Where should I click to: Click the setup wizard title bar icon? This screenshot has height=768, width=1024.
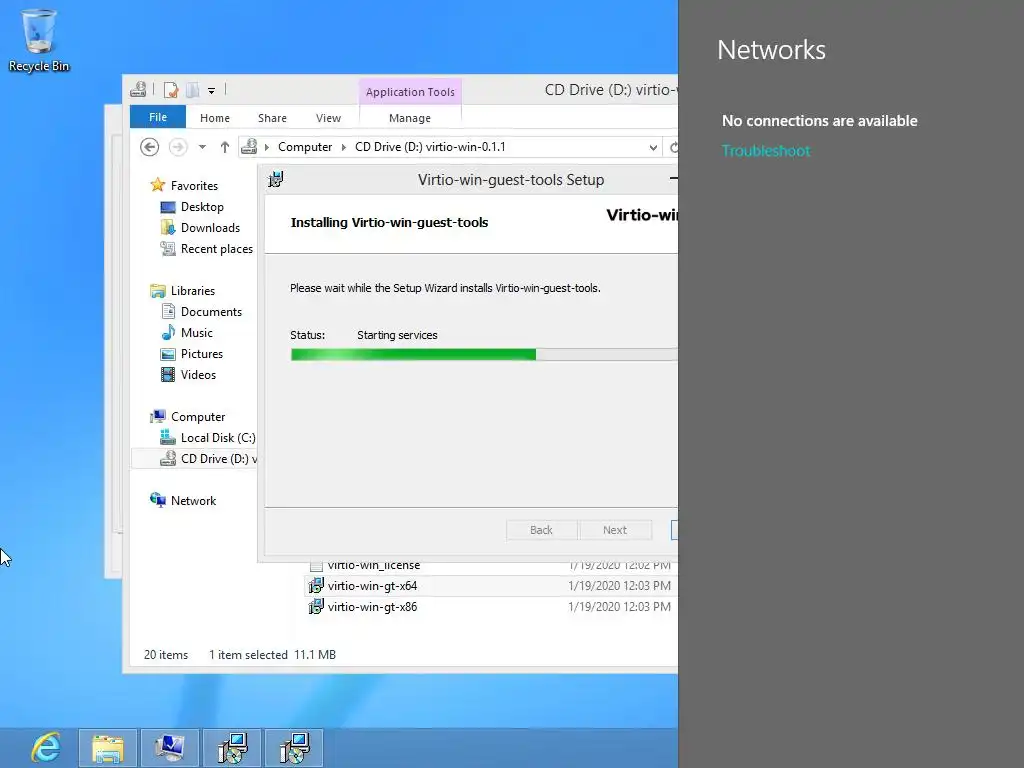pos(276,180)
